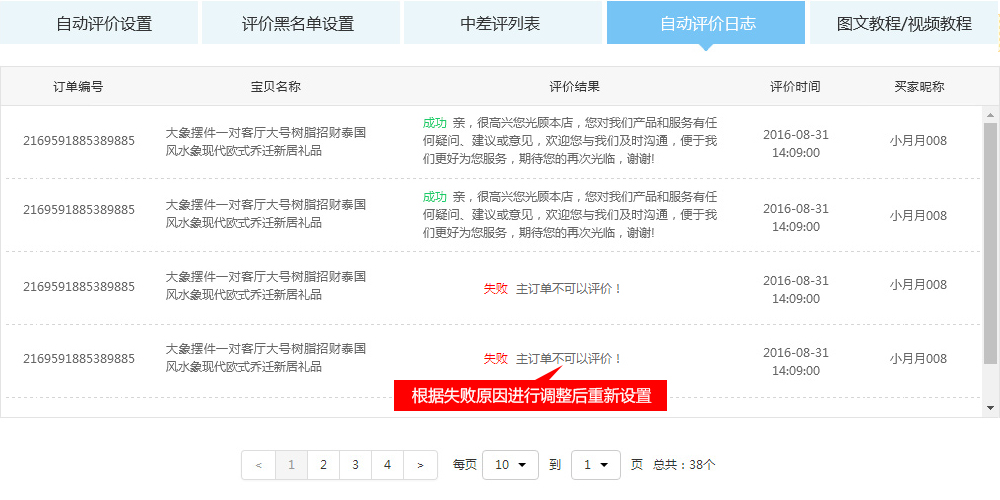Image resolution: width=1000 pixels, height=500 pixels.
Task: Switch to 评价黑名单设置 tab
Action: coord(301,23)
